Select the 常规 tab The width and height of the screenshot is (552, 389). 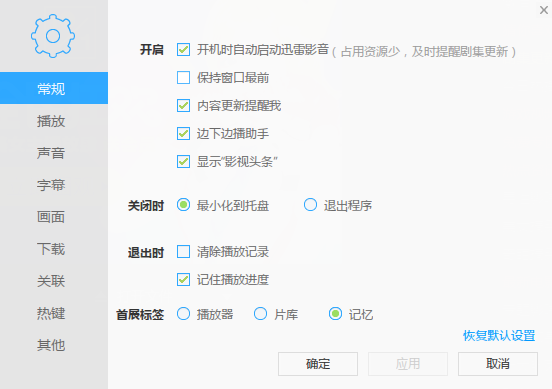pos(54,88)
